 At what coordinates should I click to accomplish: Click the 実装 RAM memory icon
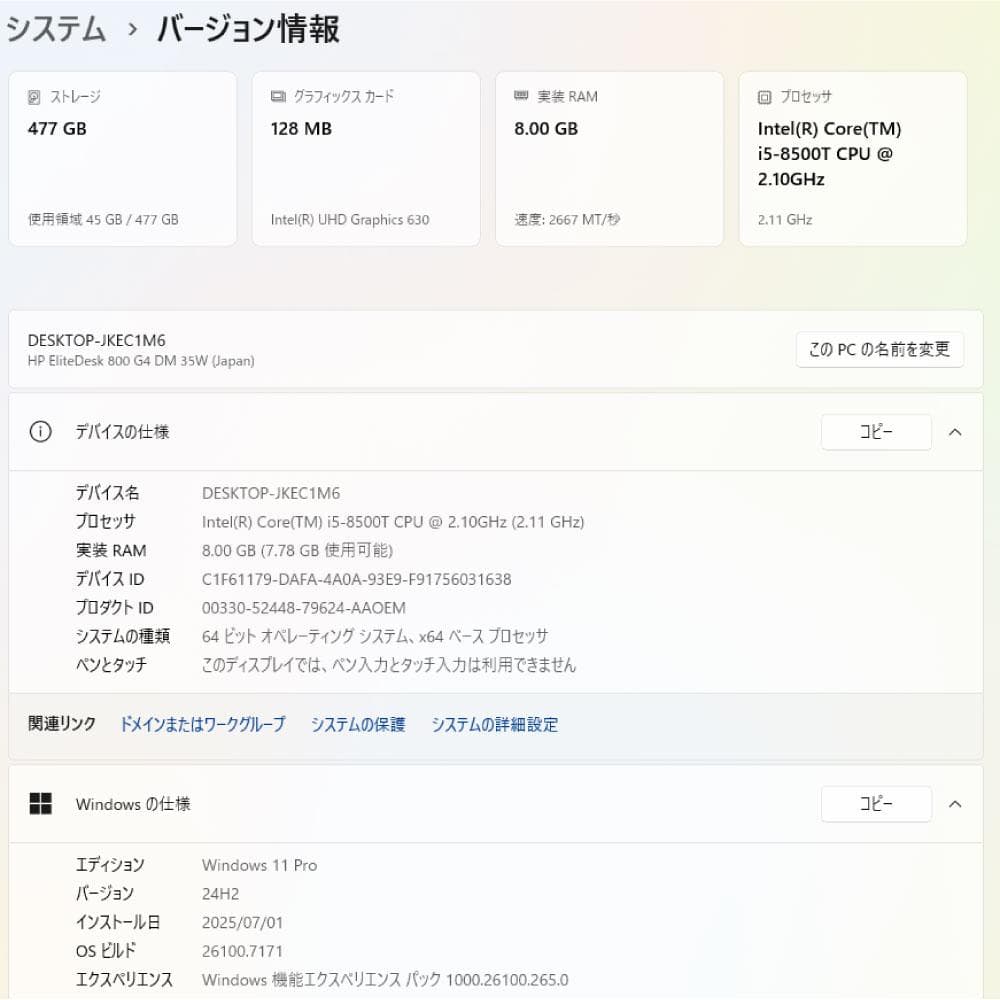[x=520, y=96]
